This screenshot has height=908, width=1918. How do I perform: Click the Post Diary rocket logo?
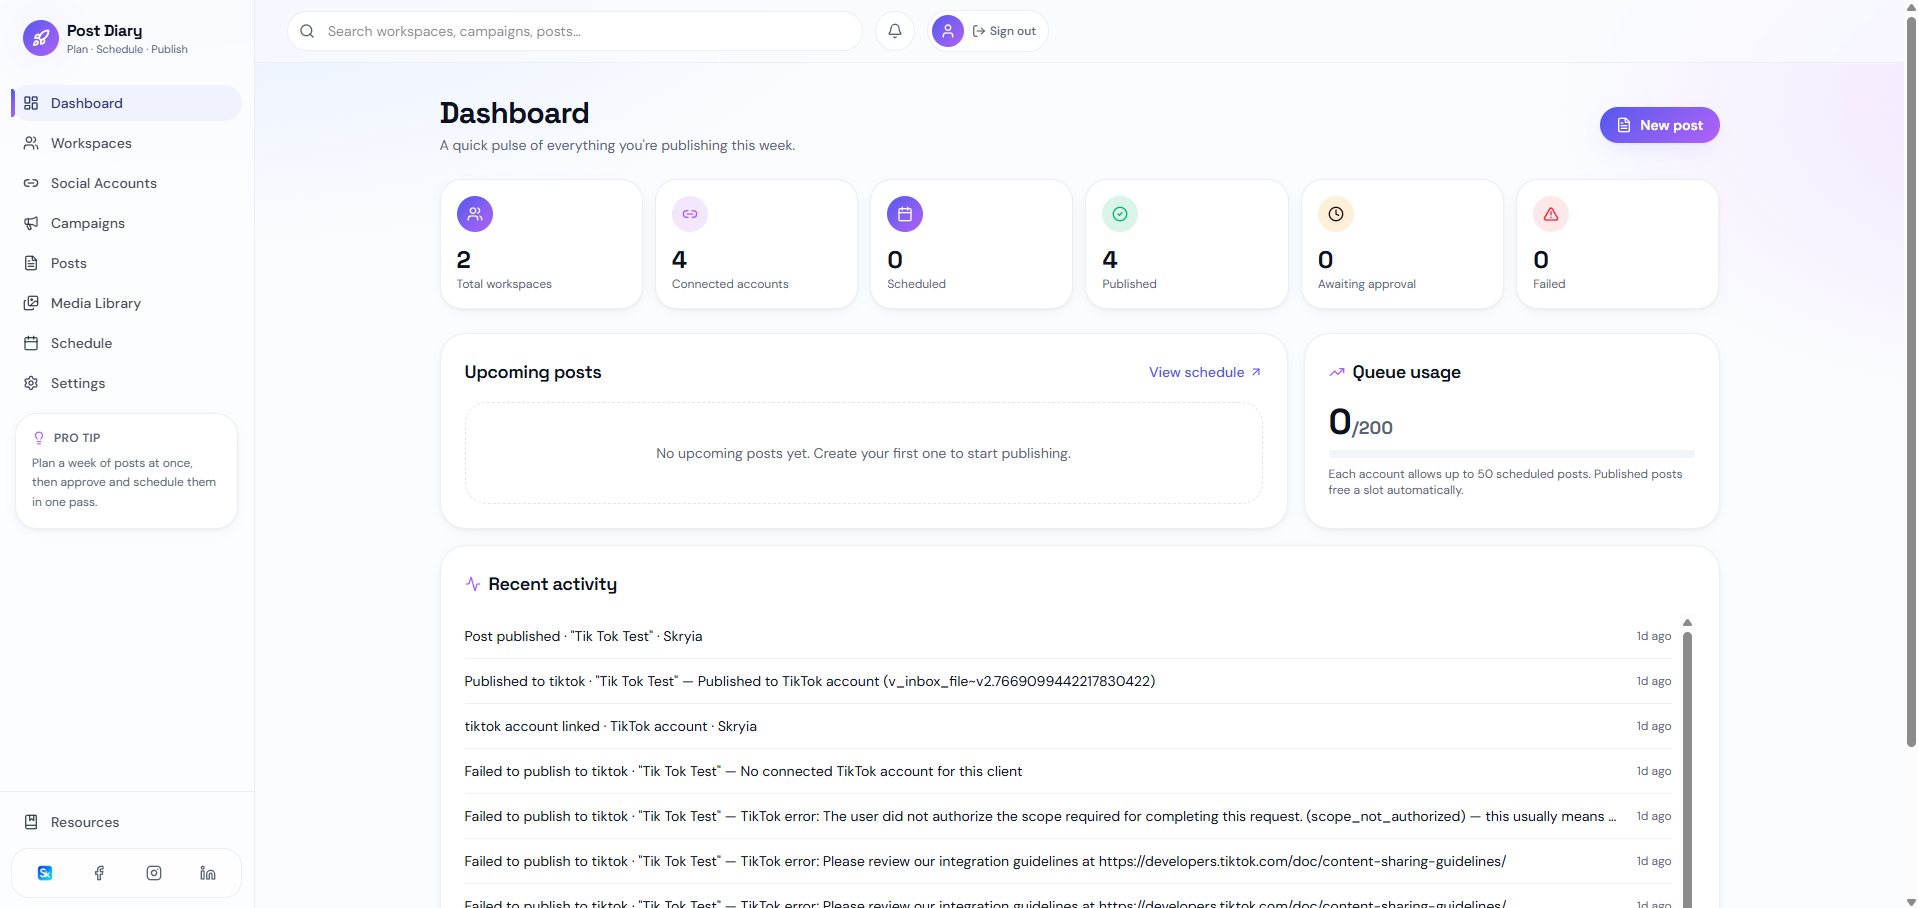tap(41, 38)
